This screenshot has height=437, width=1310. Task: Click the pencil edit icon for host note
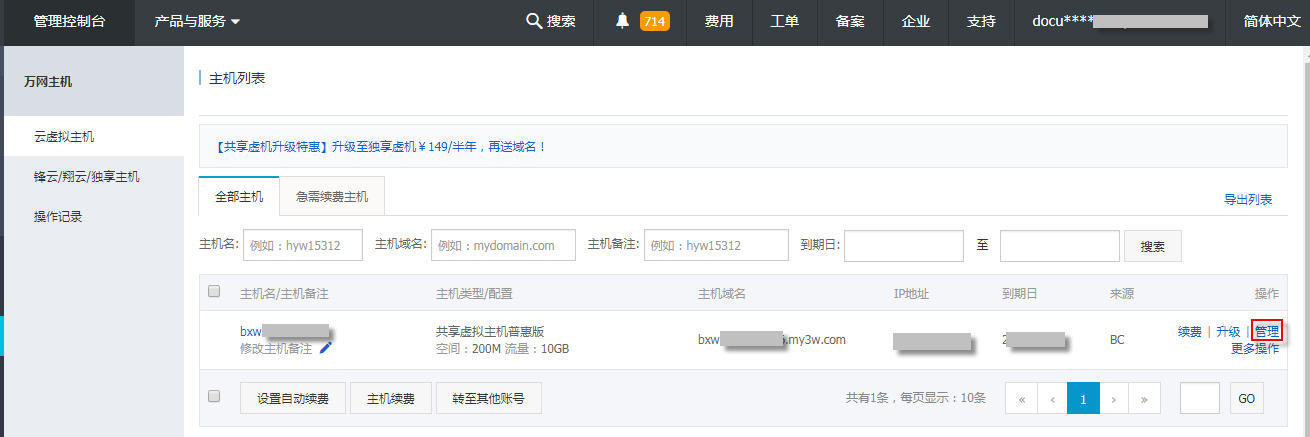[326, 348]
